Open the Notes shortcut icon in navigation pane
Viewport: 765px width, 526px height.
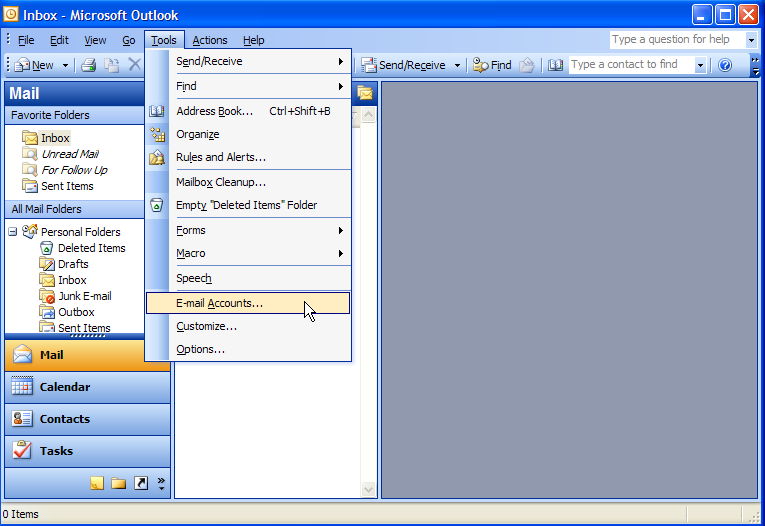click(97, 483)
